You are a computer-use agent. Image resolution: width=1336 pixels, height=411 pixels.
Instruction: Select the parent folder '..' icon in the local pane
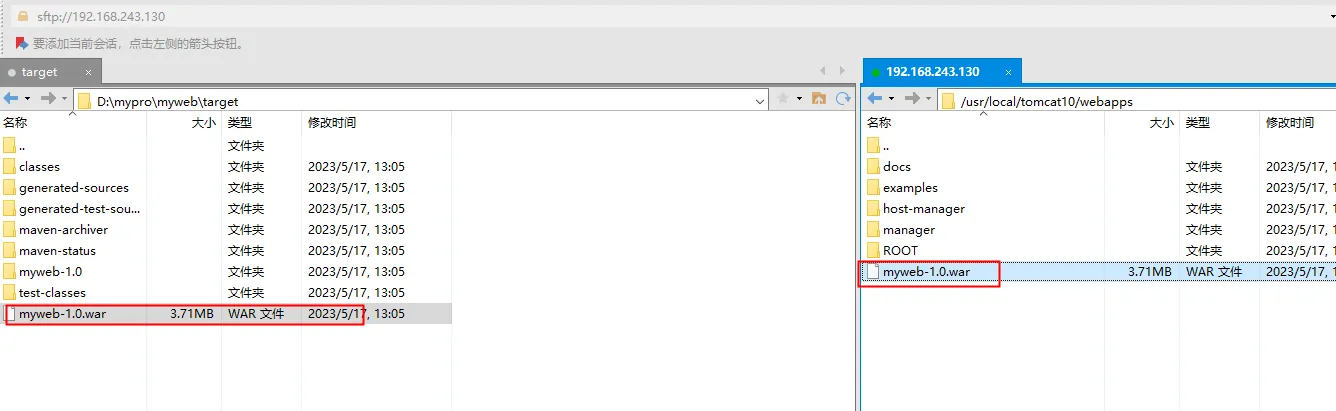point(10,146)
